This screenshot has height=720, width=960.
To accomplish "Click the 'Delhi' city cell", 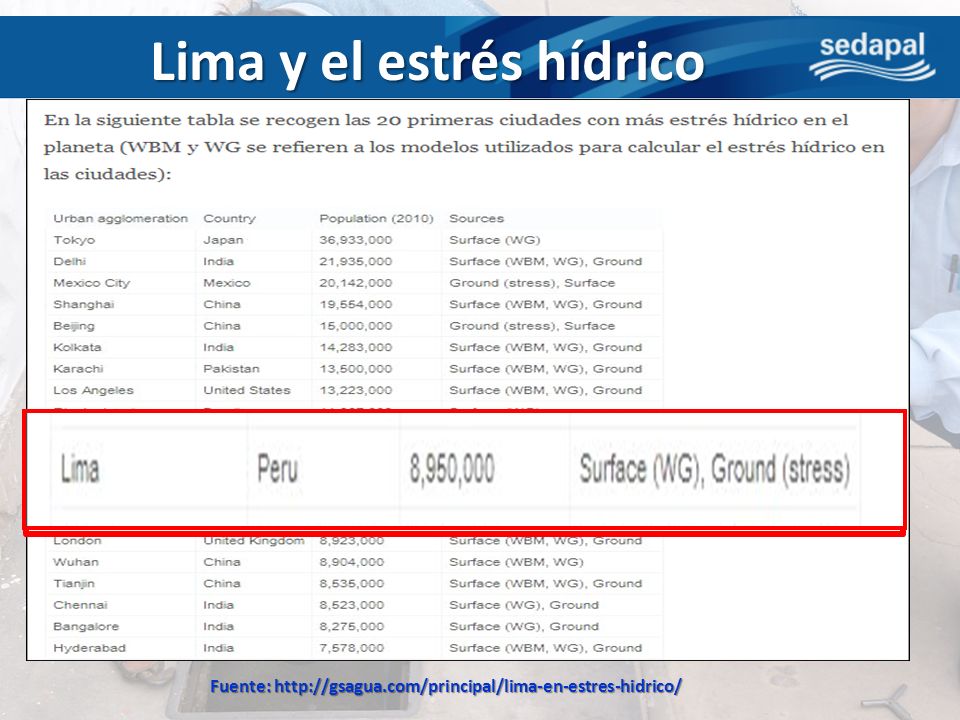I will click(69, 261).
